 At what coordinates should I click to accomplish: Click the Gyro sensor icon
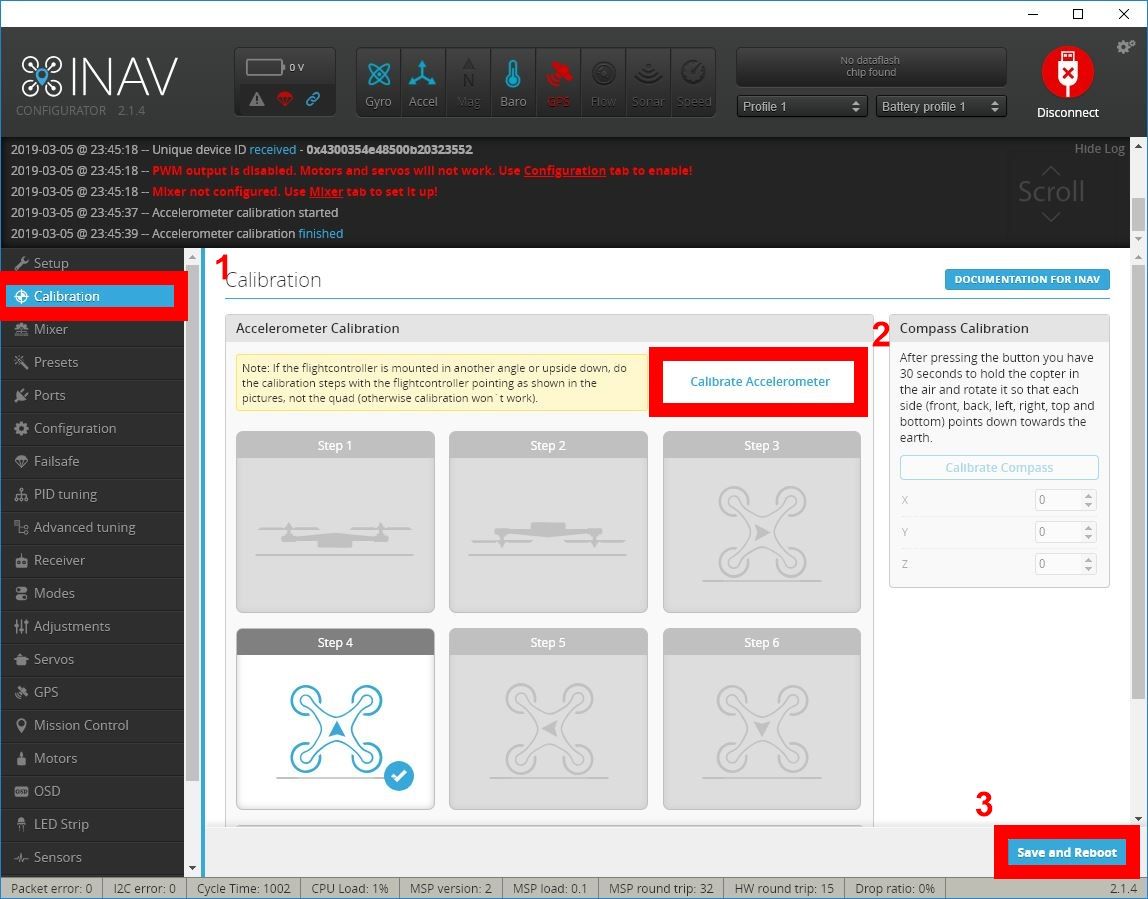tap(379, 81)
